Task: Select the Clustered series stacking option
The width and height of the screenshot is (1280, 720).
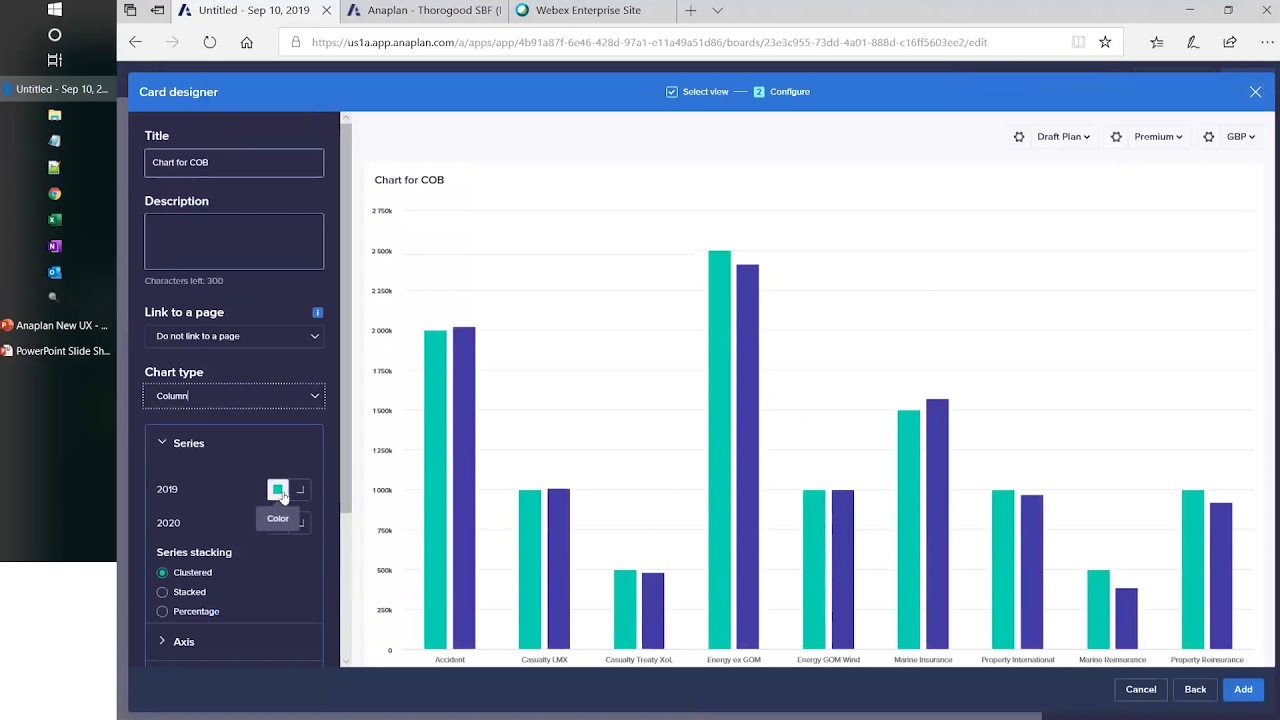Action: coord(162,573)
